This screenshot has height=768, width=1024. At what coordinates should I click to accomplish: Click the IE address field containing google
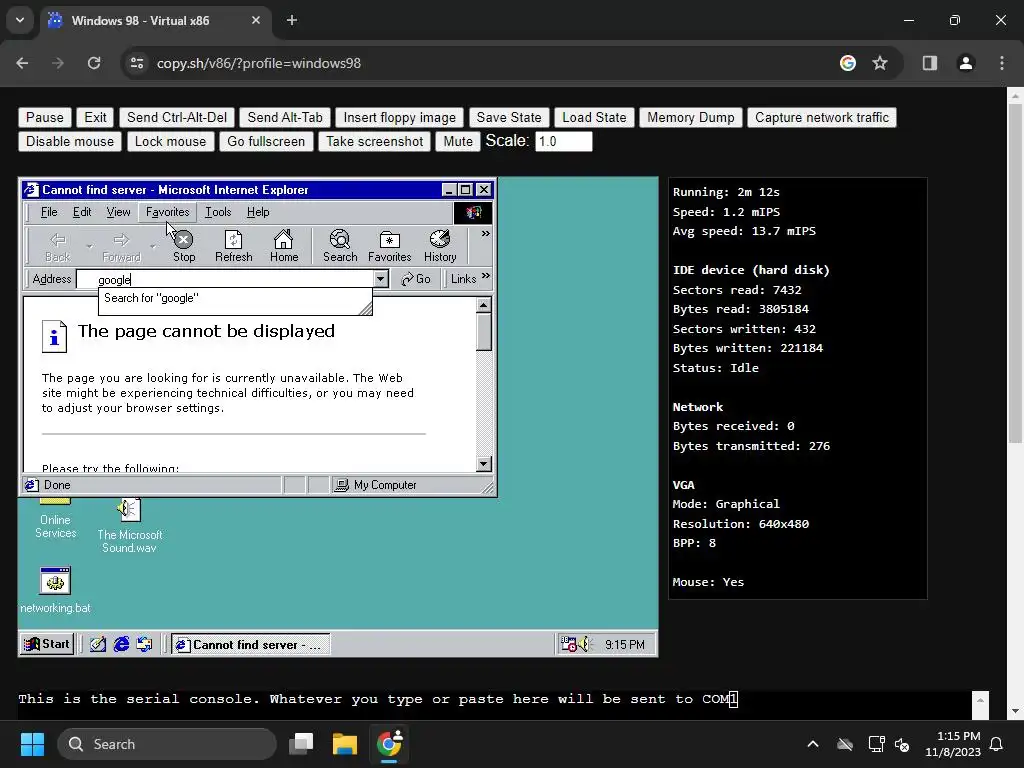[225, 280]
